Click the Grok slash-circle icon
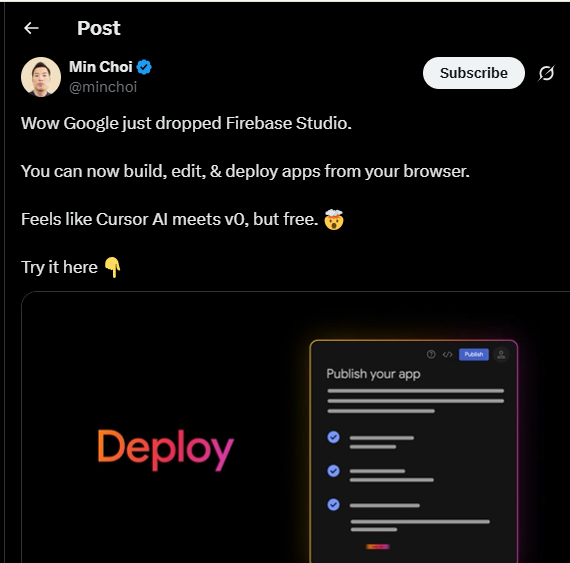 (x=546, y=73)
